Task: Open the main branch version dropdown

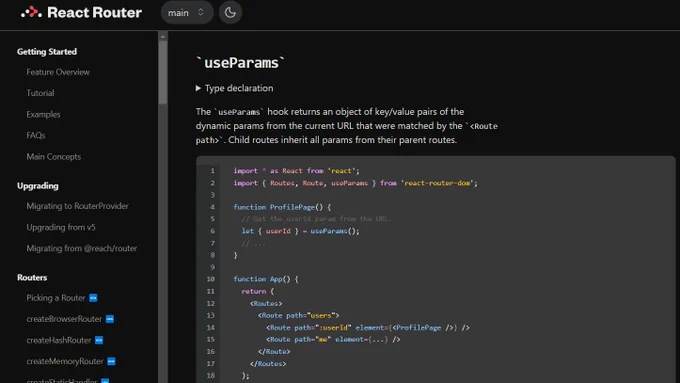Action: click(x=187, y=13)
